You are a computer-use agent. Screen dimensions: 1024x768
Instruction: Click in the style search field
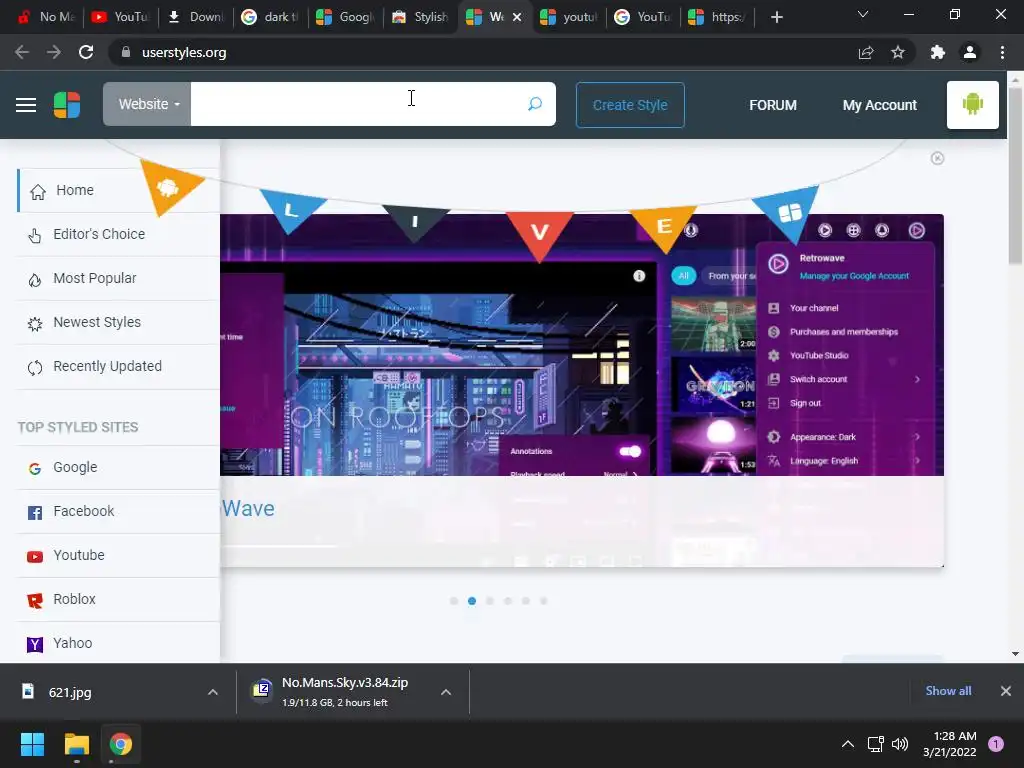[x=358, y=104]
